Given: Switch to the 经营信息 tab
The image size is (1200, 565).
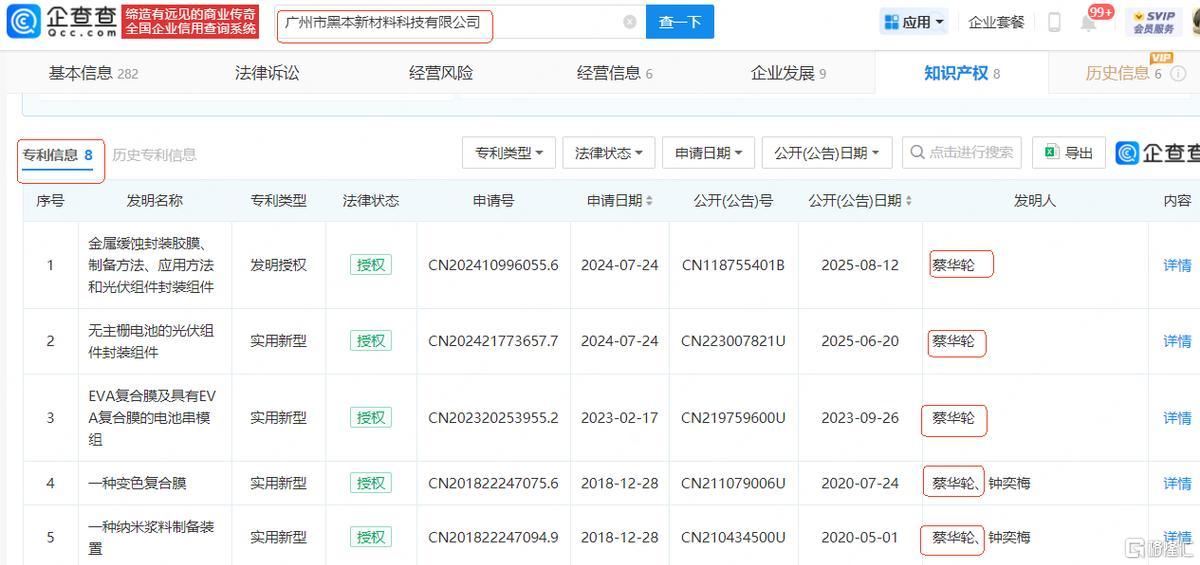Looking at the screenshot, I should click(614, 73).
